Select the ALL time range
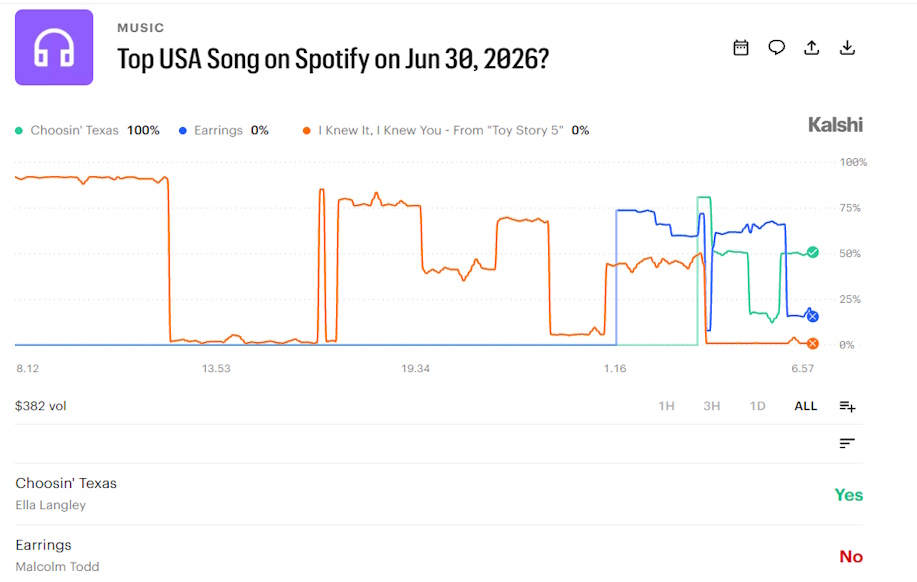The width and height of the screenshot is (917, 582). pyautogui.click(x=805, y=406)
